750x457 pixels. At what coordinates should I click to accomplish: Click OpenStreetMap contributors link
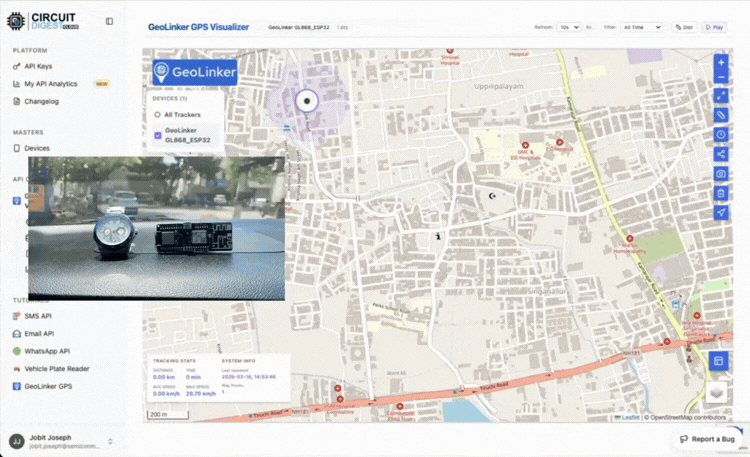(x=687, y=417)
